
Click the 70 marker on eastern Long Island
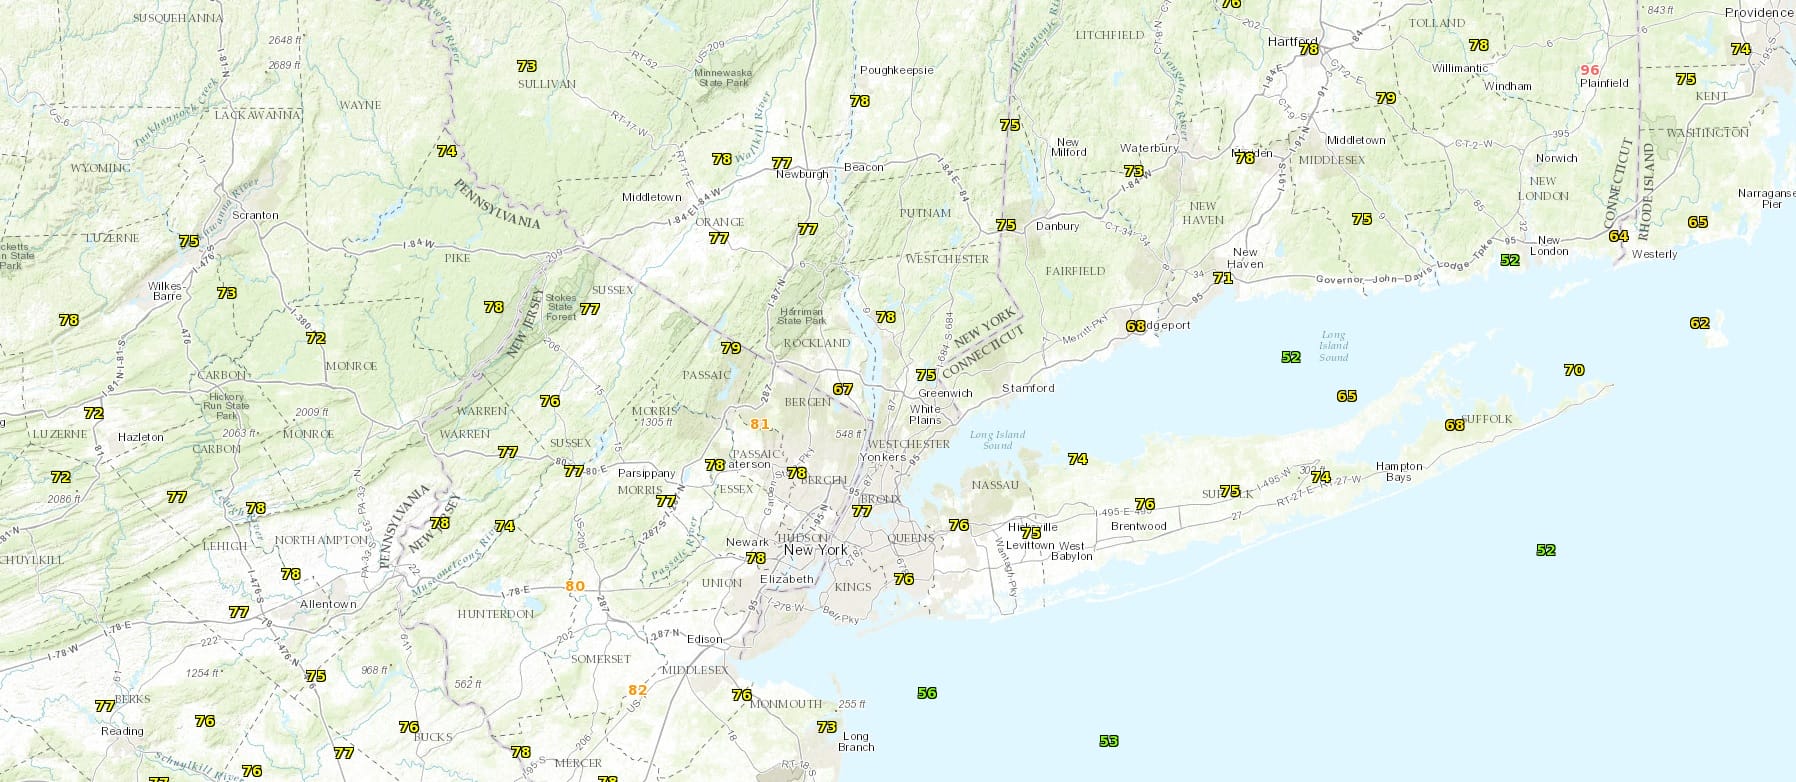pyautogui.click(x=1574, y=370)
